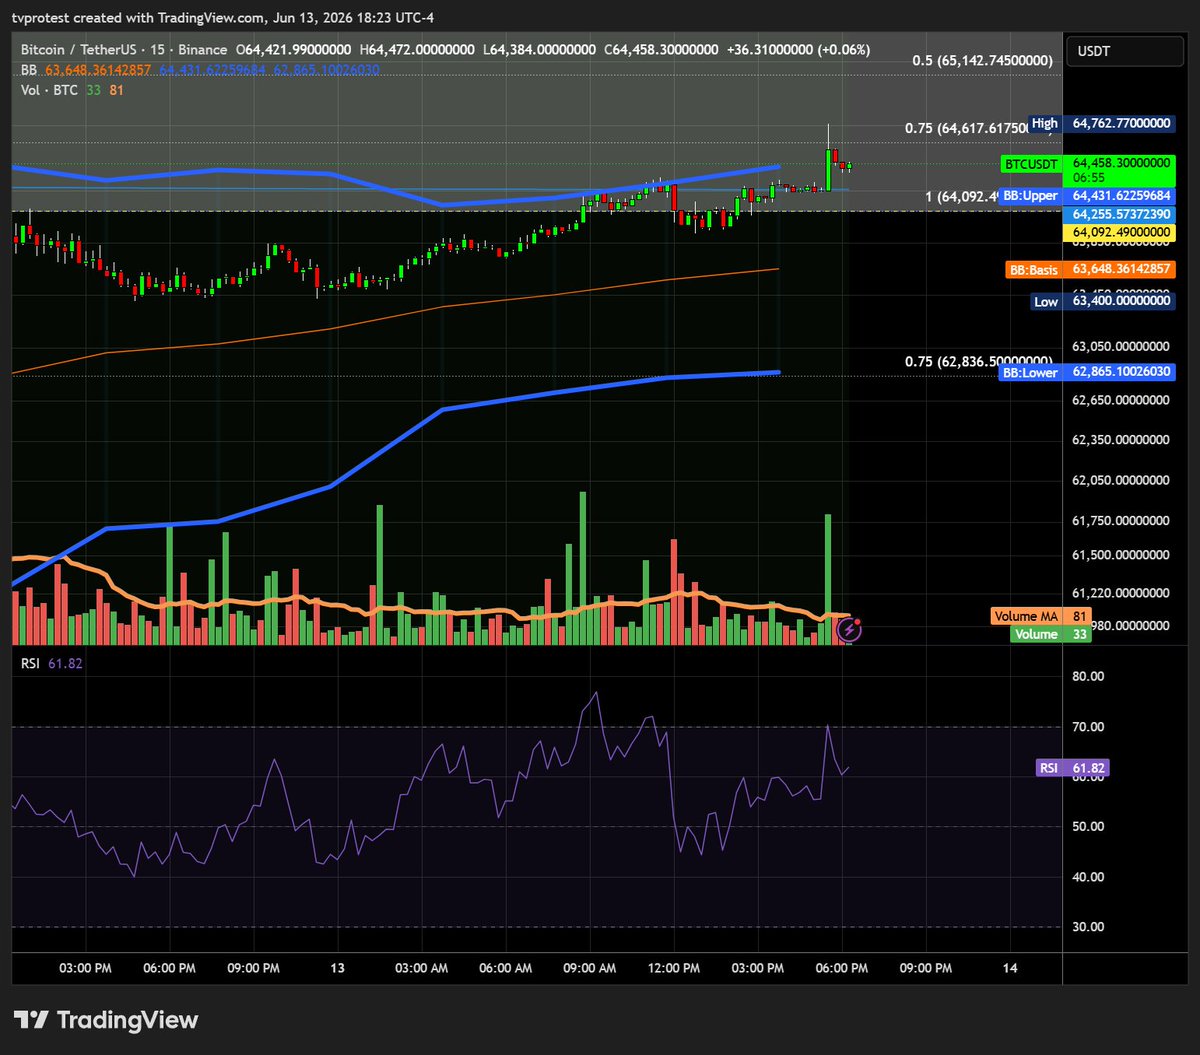
Task: Click the Low 63,400 price label
Action: (1102, 301)
